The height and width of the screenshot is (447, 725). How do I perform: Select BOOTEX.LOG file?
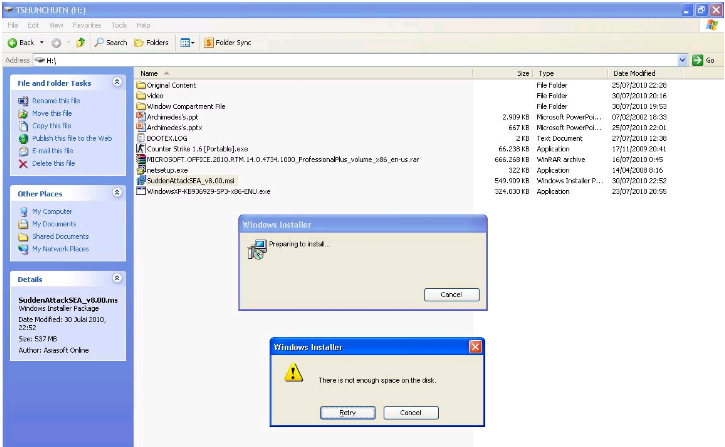167,138
